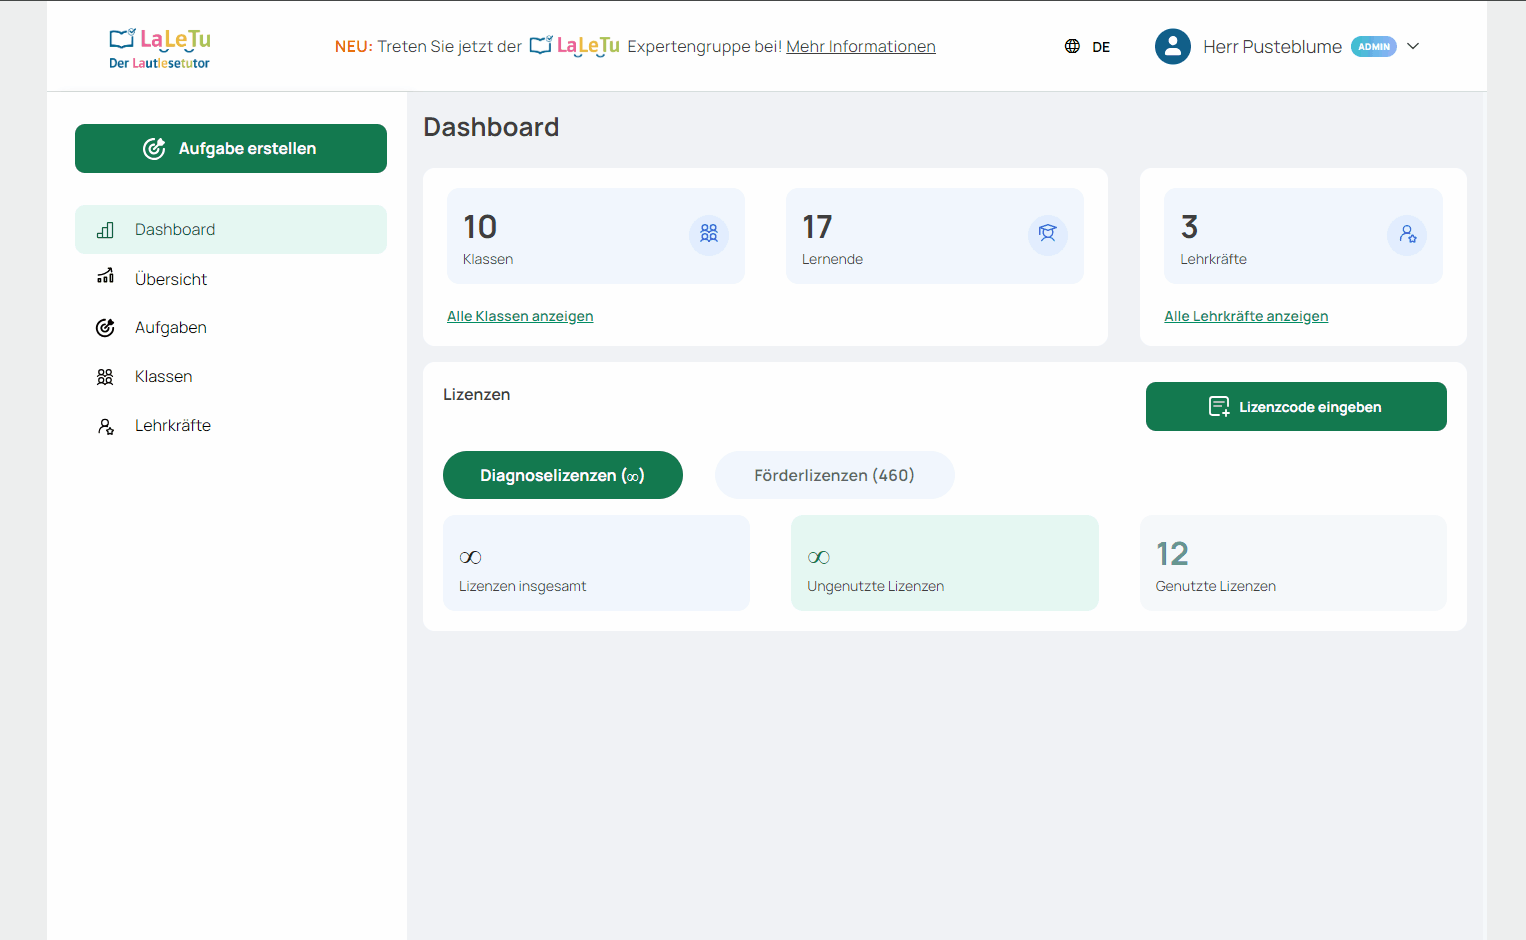
Task: Click the ADMIN badge next to username
Action: pos(1374,46)
